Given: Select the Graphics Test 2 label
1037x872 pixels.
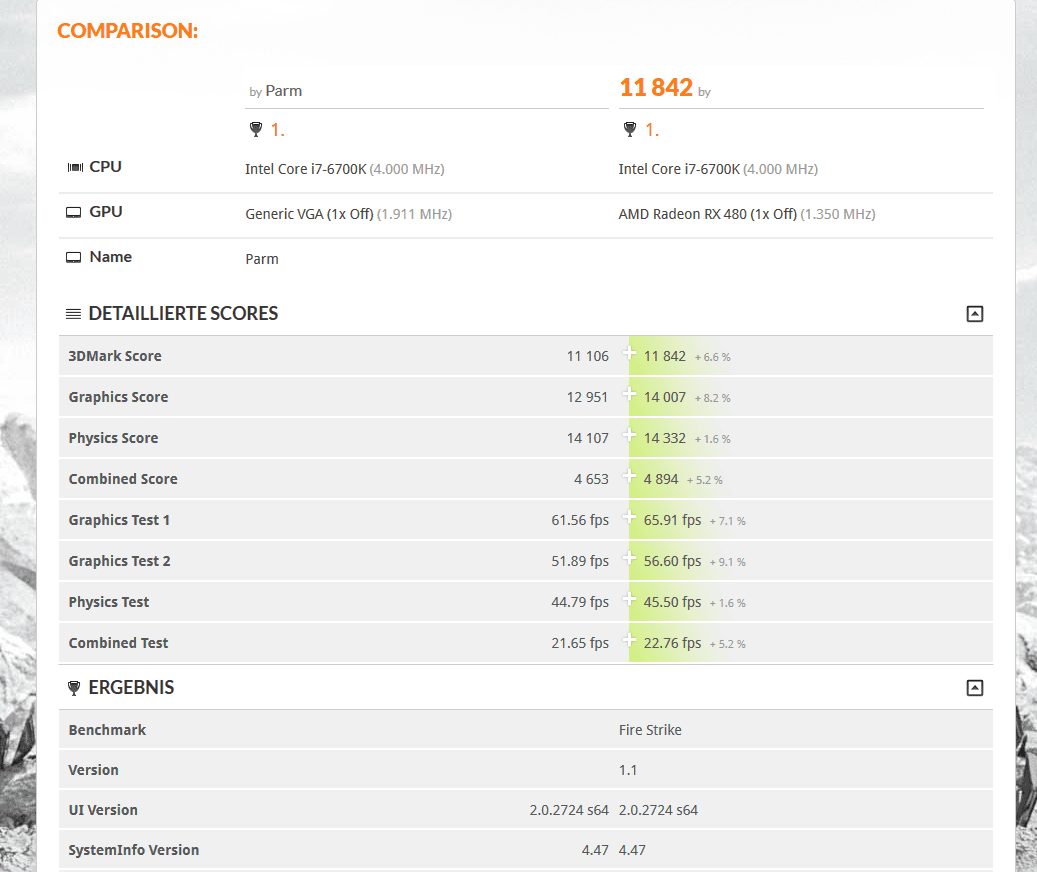Looking at the screenshot, I should 120,561.
